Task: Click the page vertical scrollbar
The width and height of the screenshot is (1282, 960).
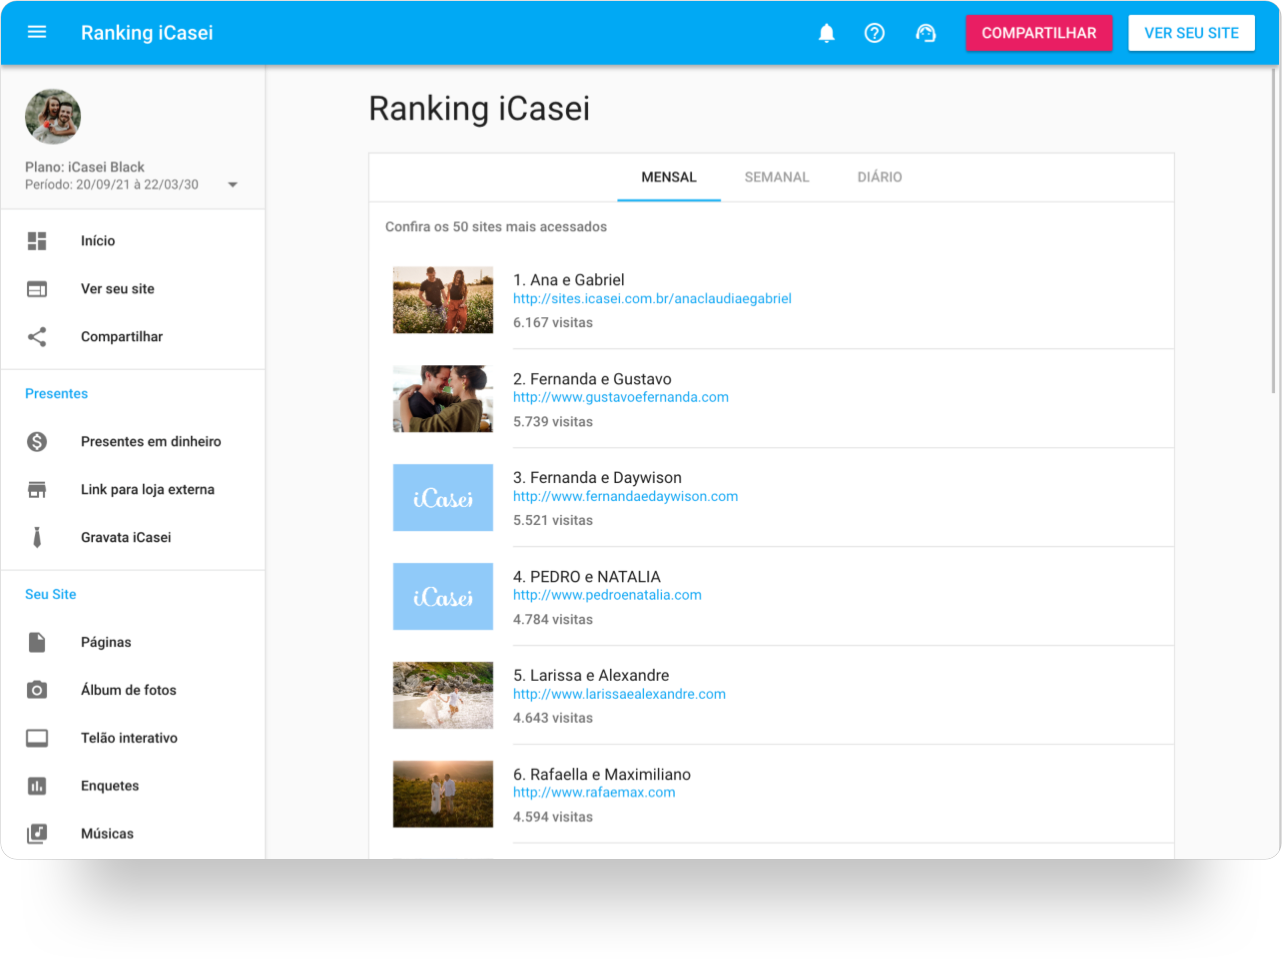Action: (x=1273, y=230)
